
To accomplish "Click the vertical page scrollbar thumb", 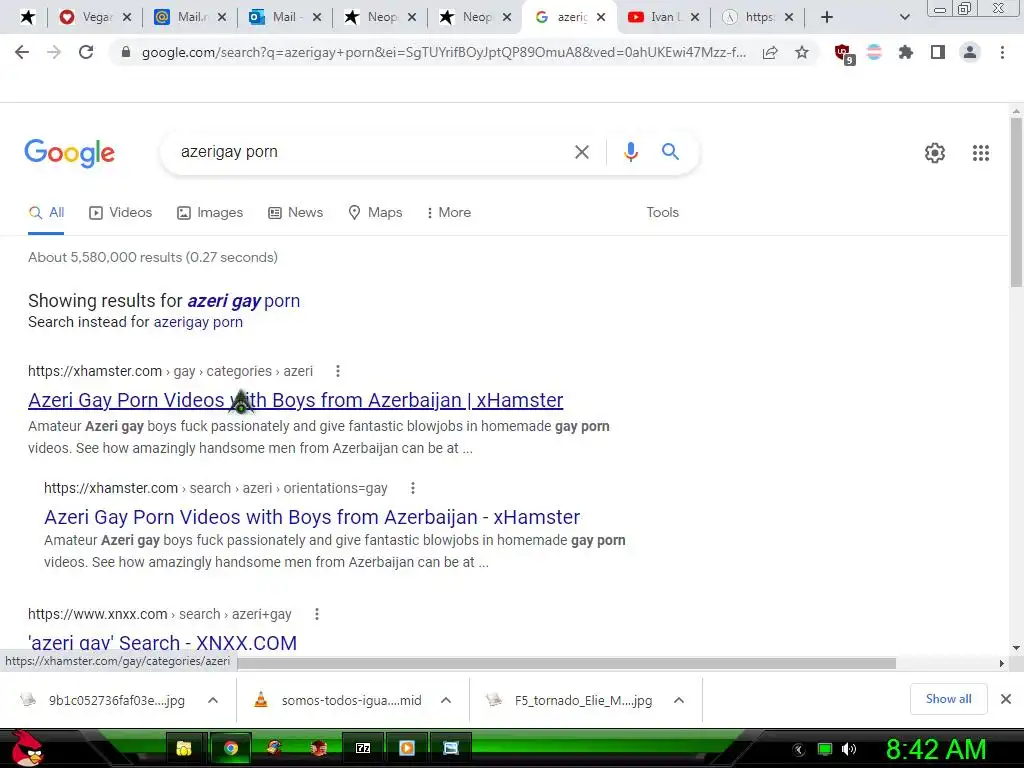I will pyautogui.click(x=1016, y=202).
